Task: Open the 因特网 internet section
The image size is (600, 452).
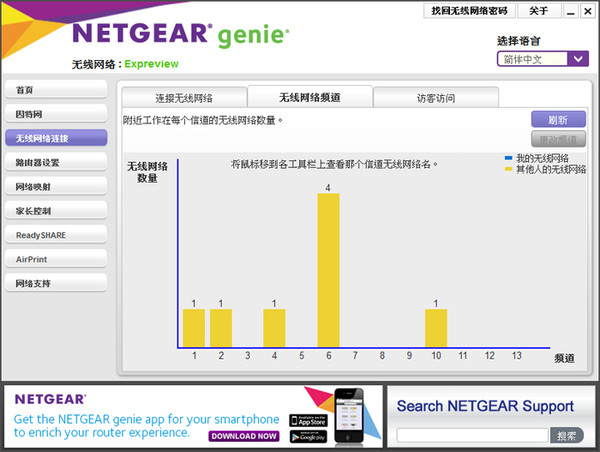Action: click(56, 114)
